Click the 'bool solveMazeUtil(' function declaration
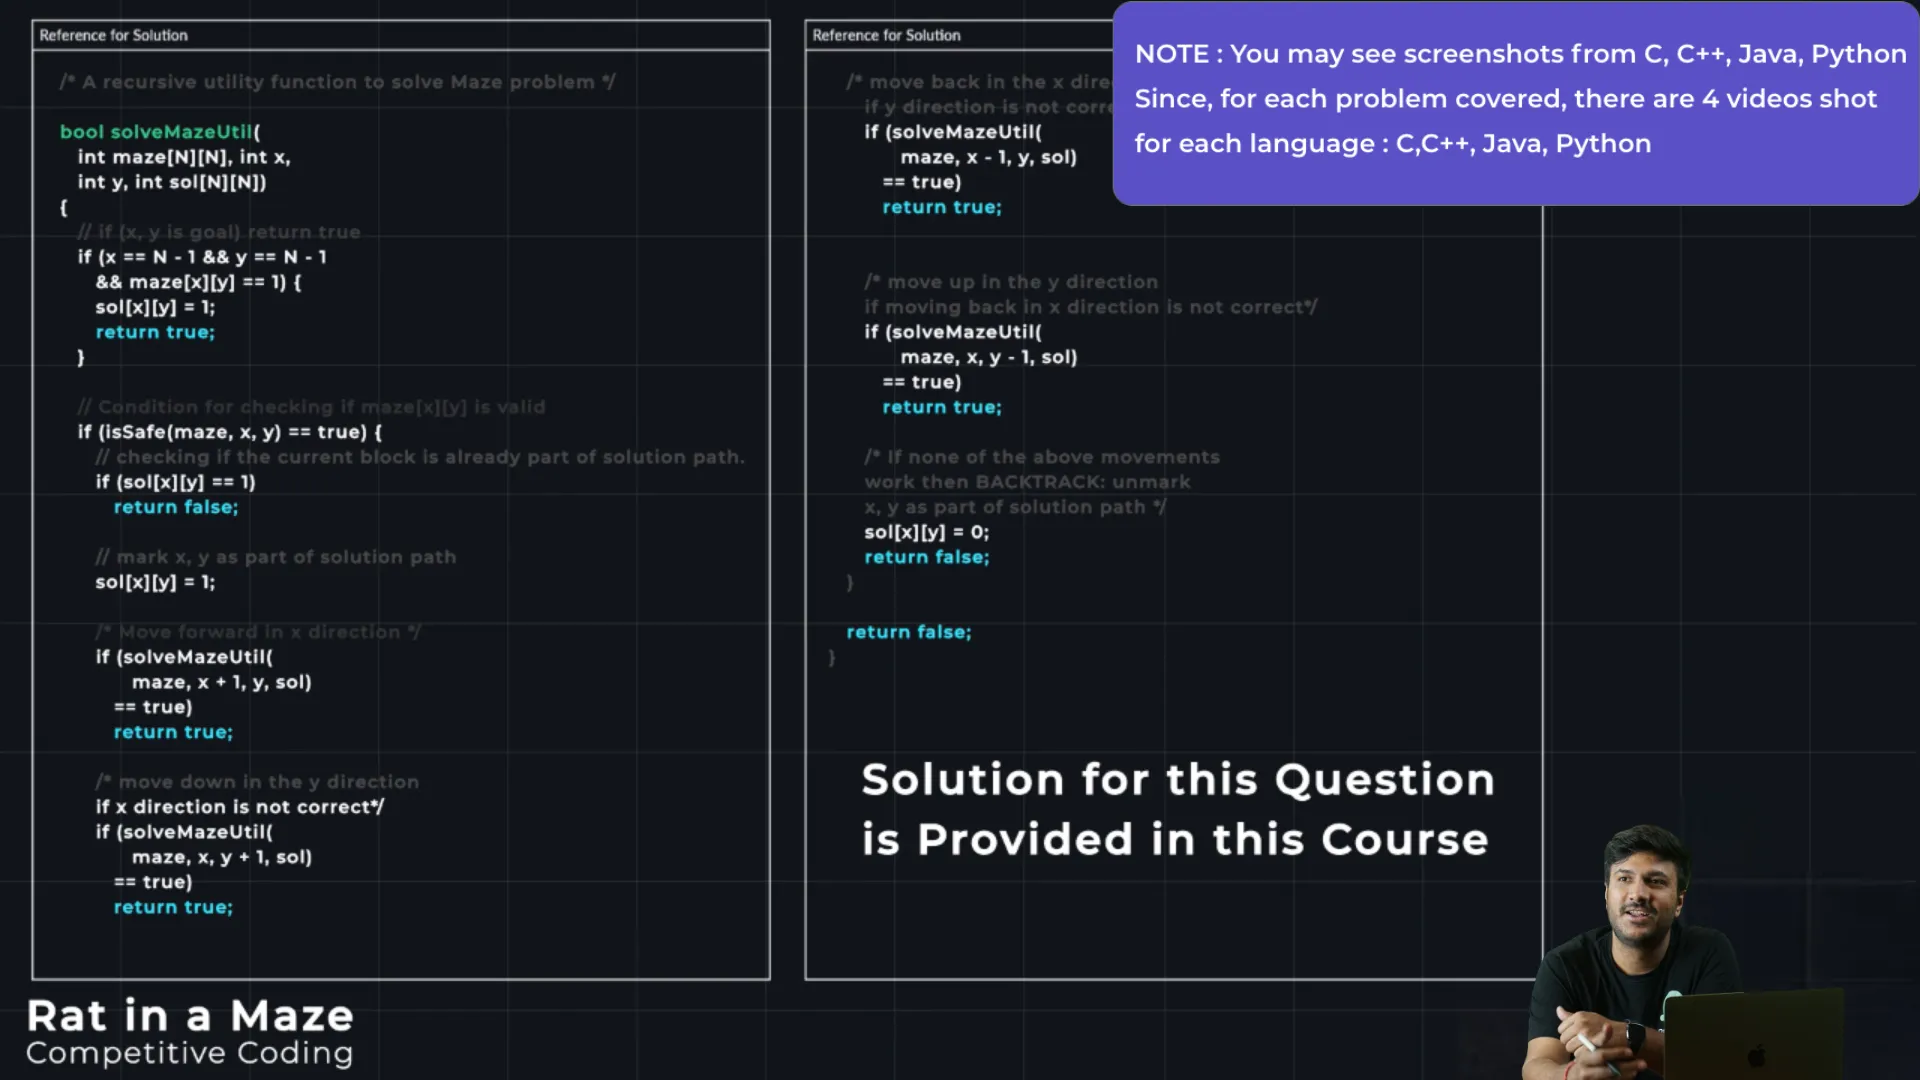 160,131
